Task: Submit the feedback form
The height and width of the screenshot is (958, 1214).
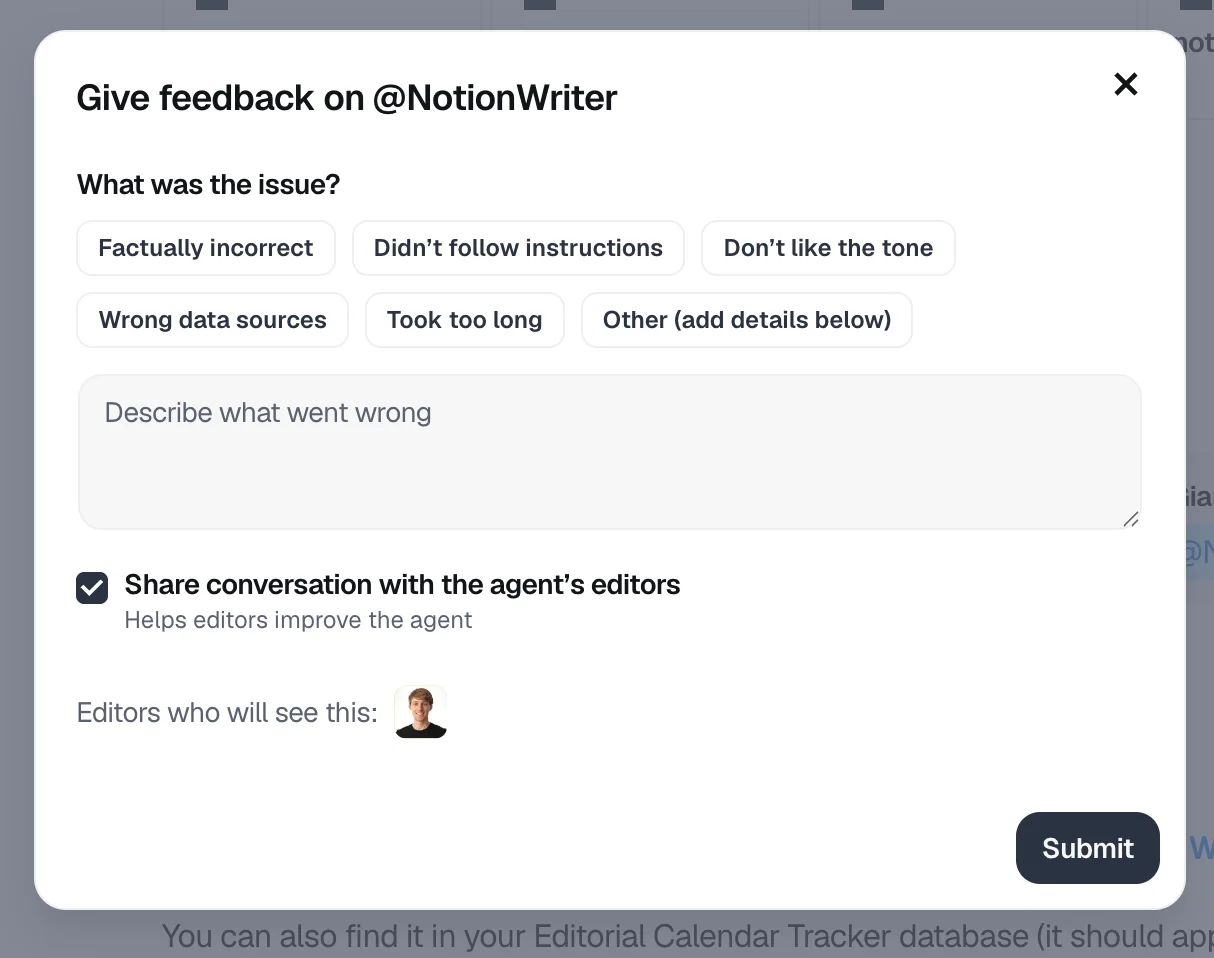Action: [1087, 847]
